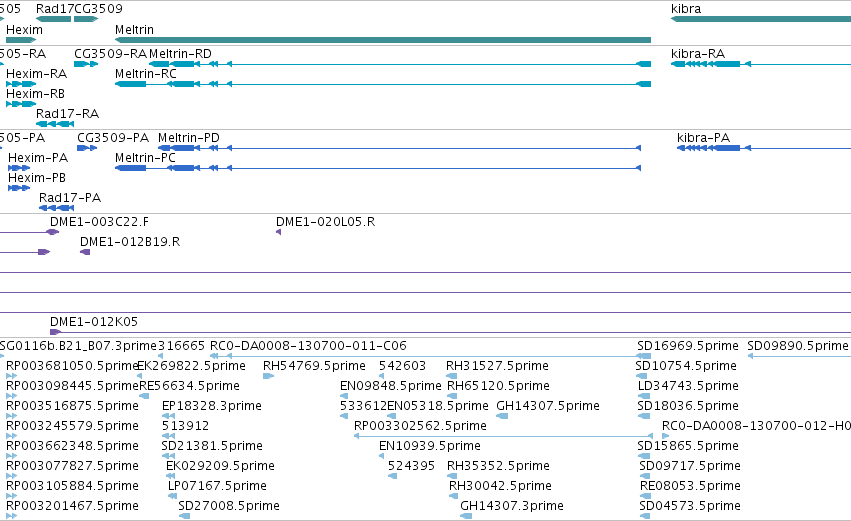Click EST EK029209.5prime
Screen dimensions: 851x521
(x=220, y=466)
